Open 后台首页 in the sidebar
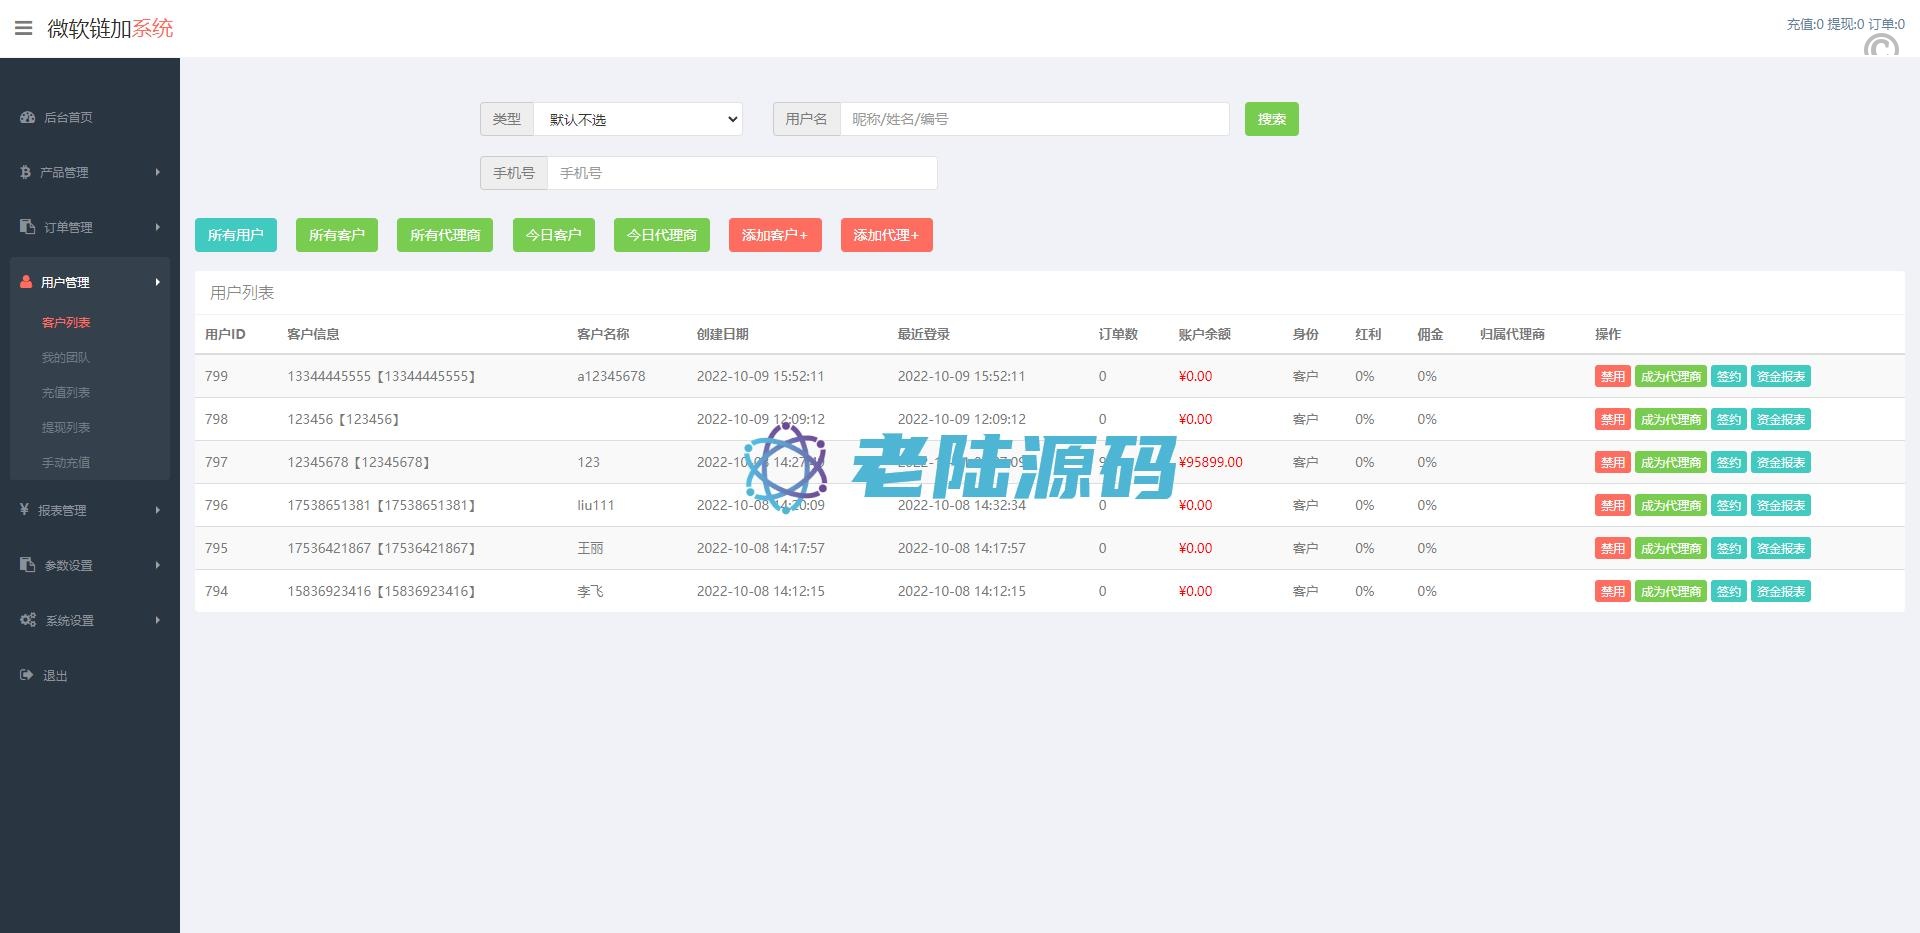This screenshot has height=933, width=1920. click(x=68, y=117)
